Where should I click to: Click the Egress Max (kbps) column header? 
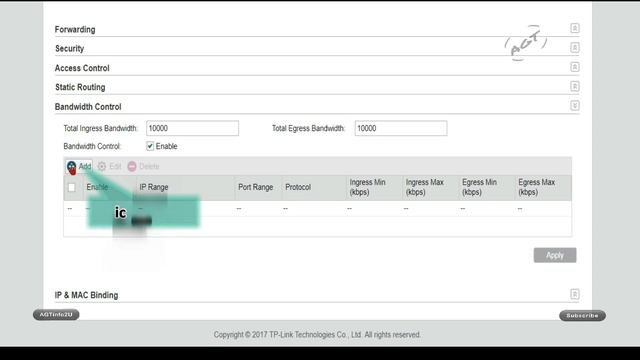tap(536, 187)
